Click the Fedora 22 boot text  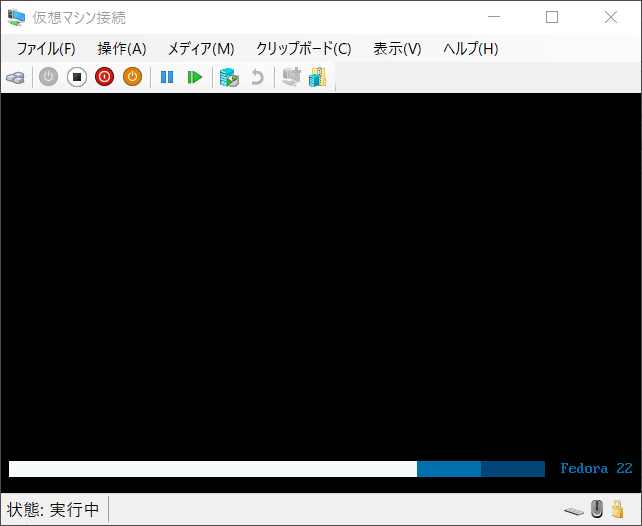(596, 468)
